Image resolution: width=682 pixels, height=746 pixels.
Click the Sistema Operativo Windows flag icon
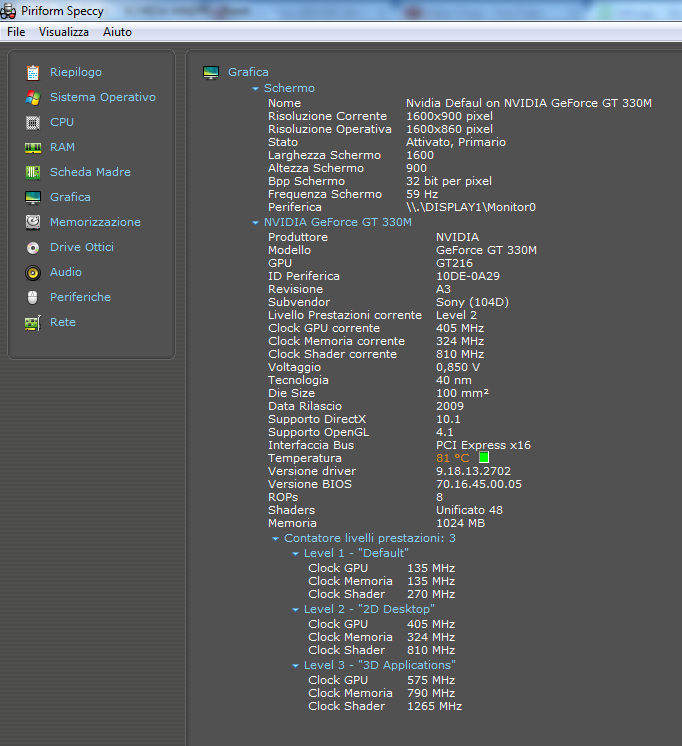click(33, 98)
